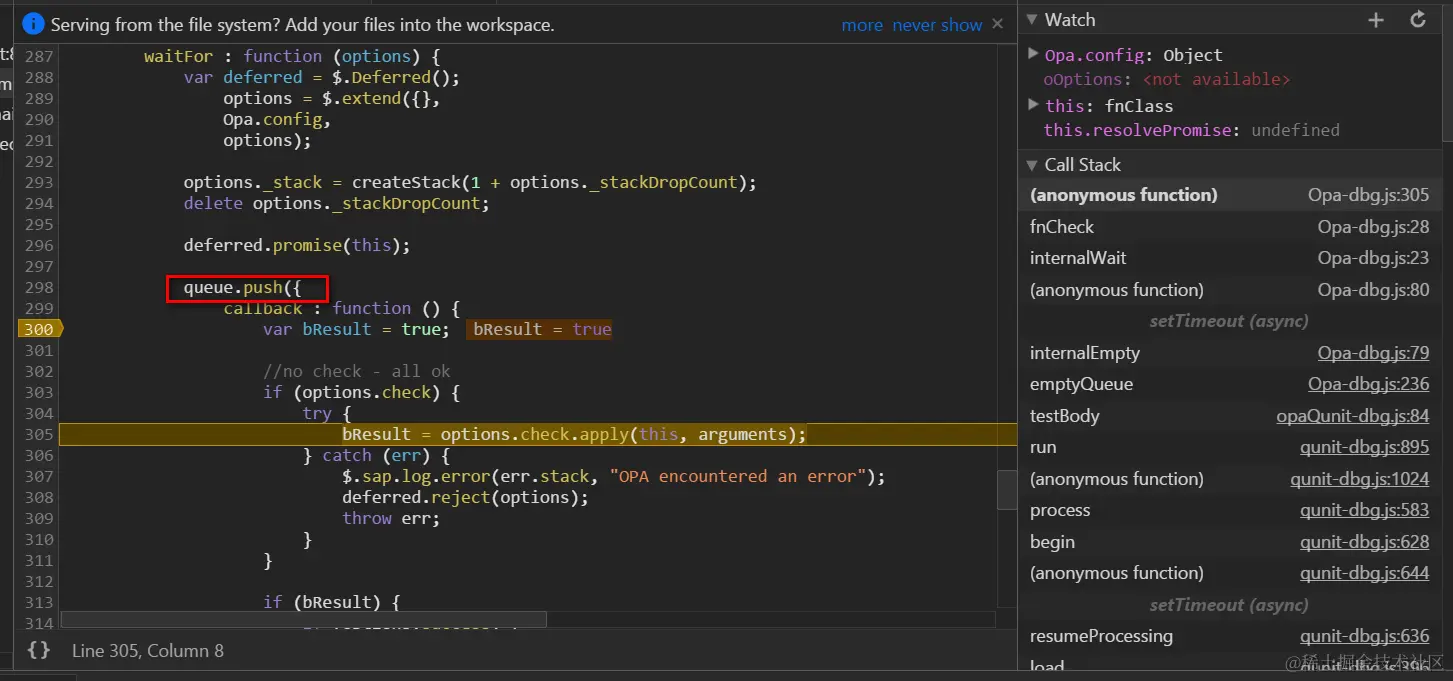Collapse the Watch section
Screen dimensions: 1453x681
pyautogui.click(x=1032, y=20)
